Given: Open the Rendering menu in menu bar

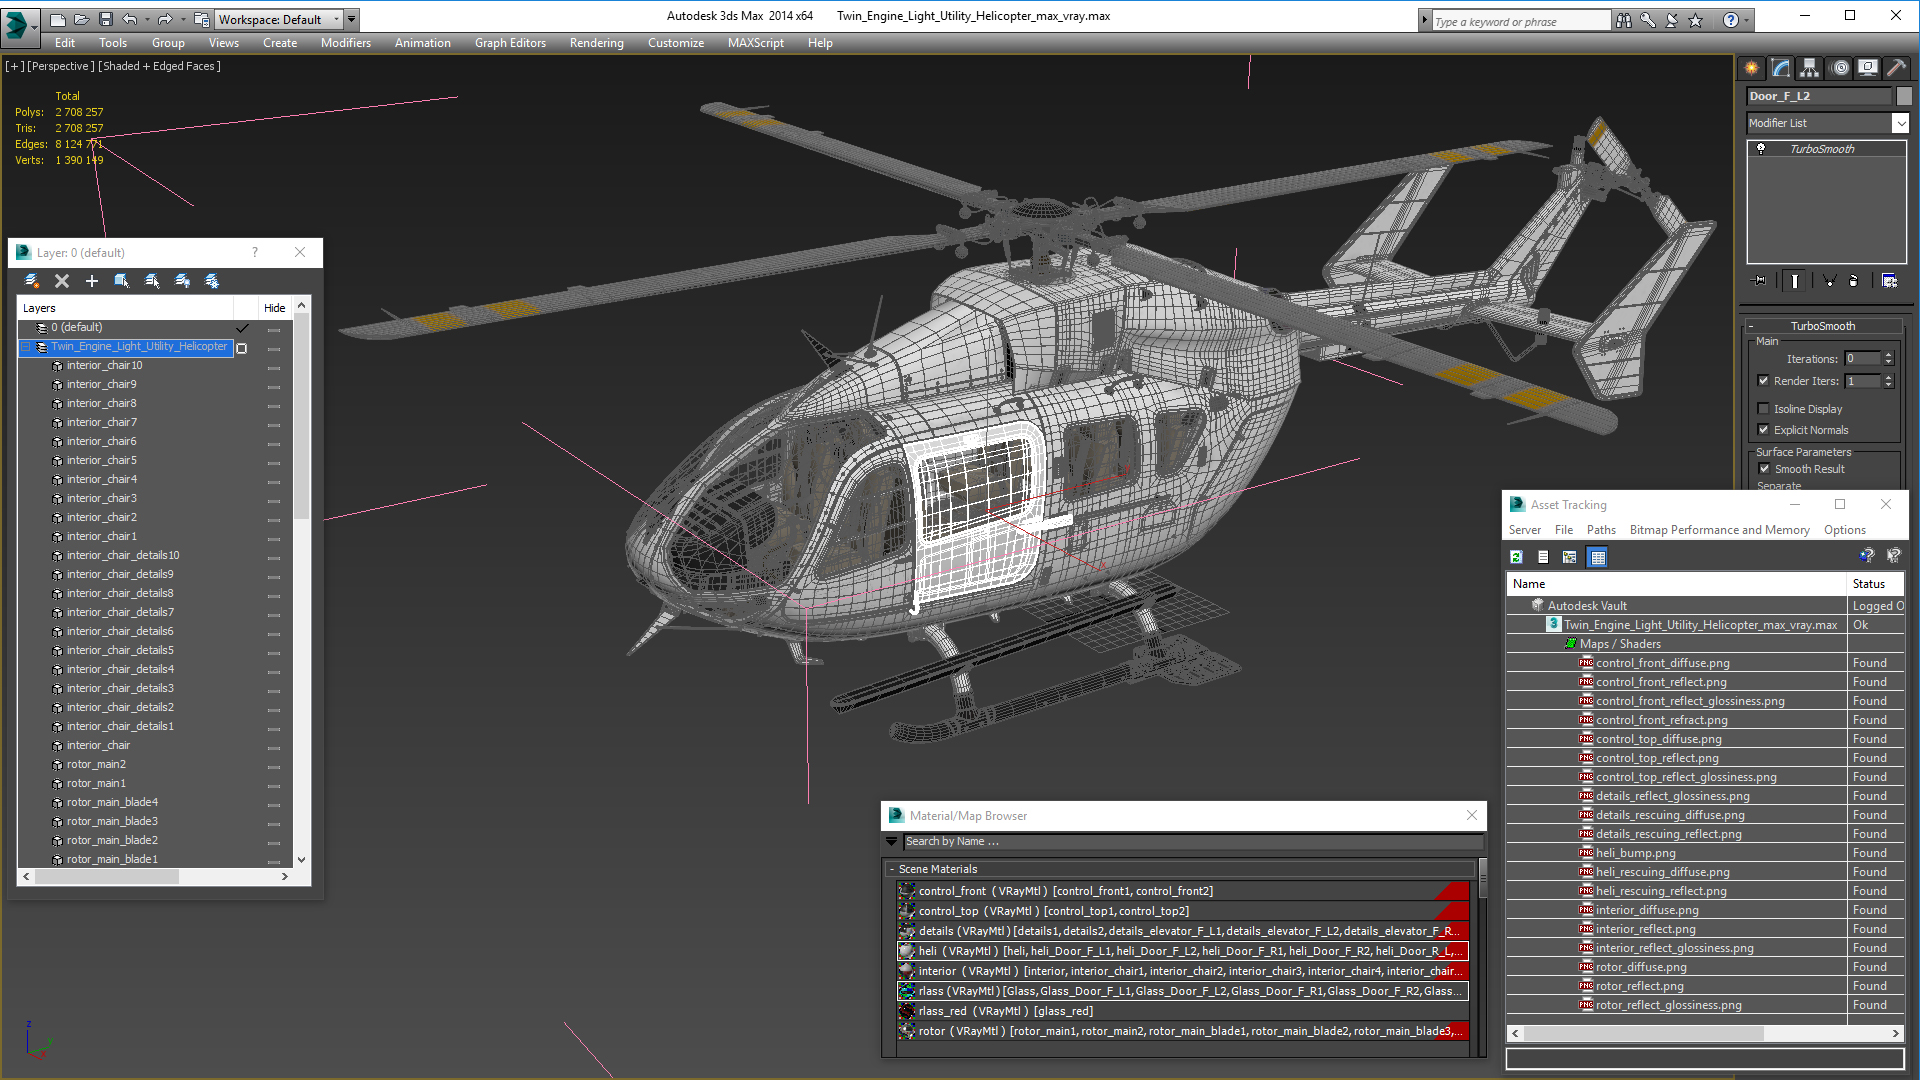Looking at the screenshot, I should pyautogui.click(x=596, y=42).
